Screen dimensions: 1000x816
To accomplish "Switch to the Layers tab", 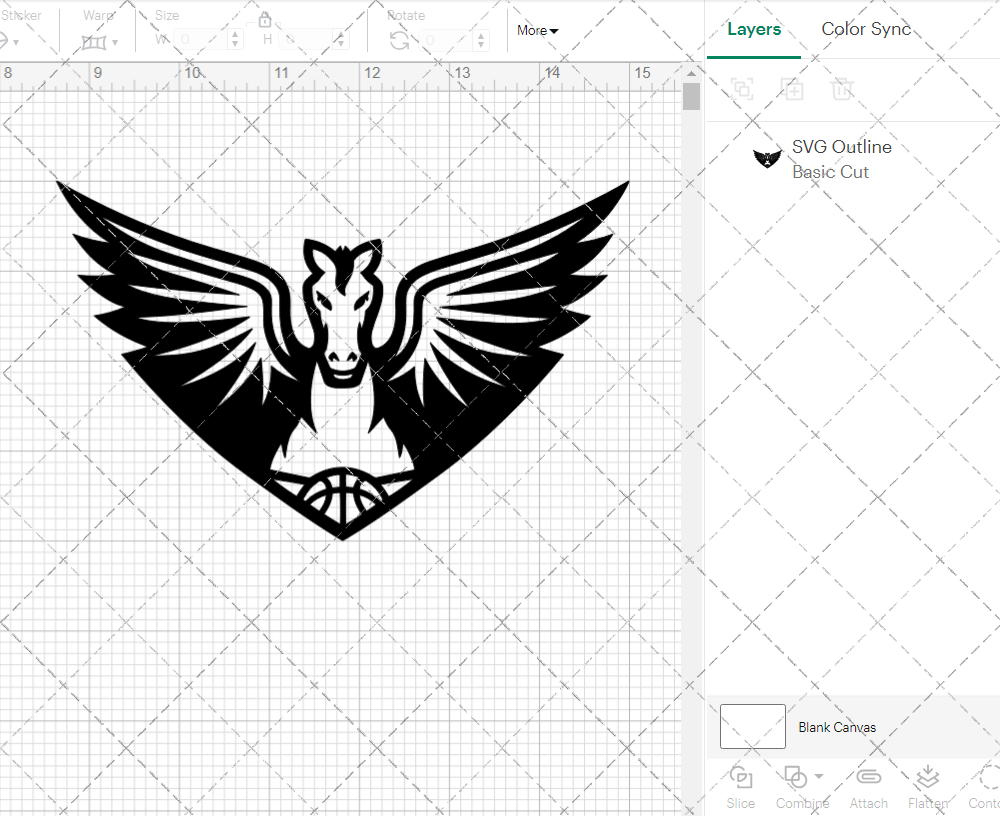I will tap(754, 29).
